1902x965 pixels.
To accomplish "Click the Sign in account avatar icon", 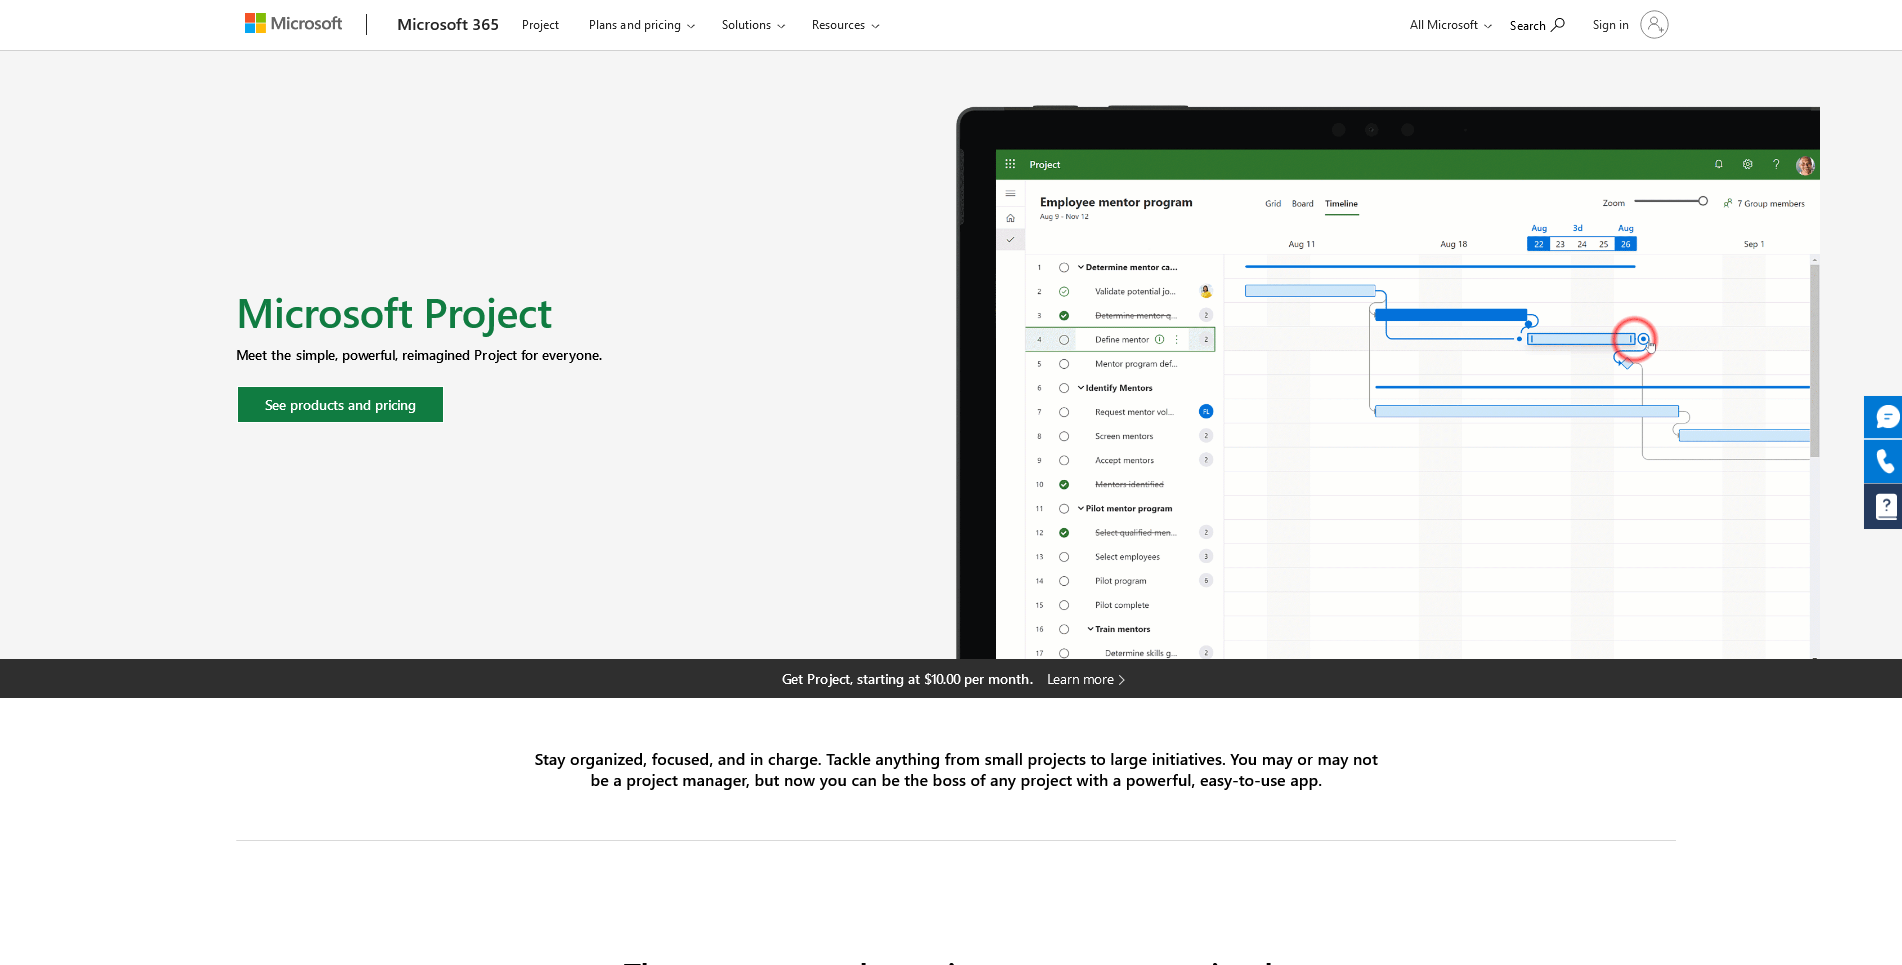I will [1654, 25].
